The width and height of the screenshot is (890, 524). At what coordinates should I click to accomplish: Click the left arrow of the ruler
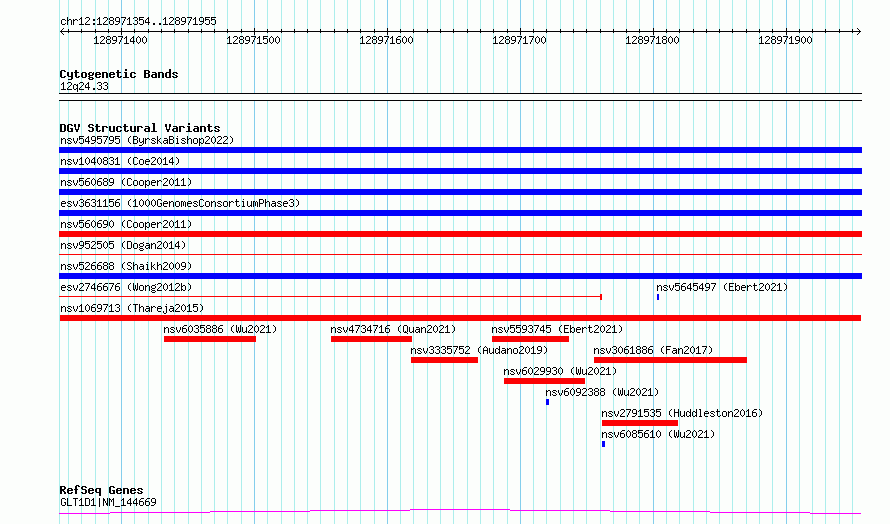coord(62,32)
